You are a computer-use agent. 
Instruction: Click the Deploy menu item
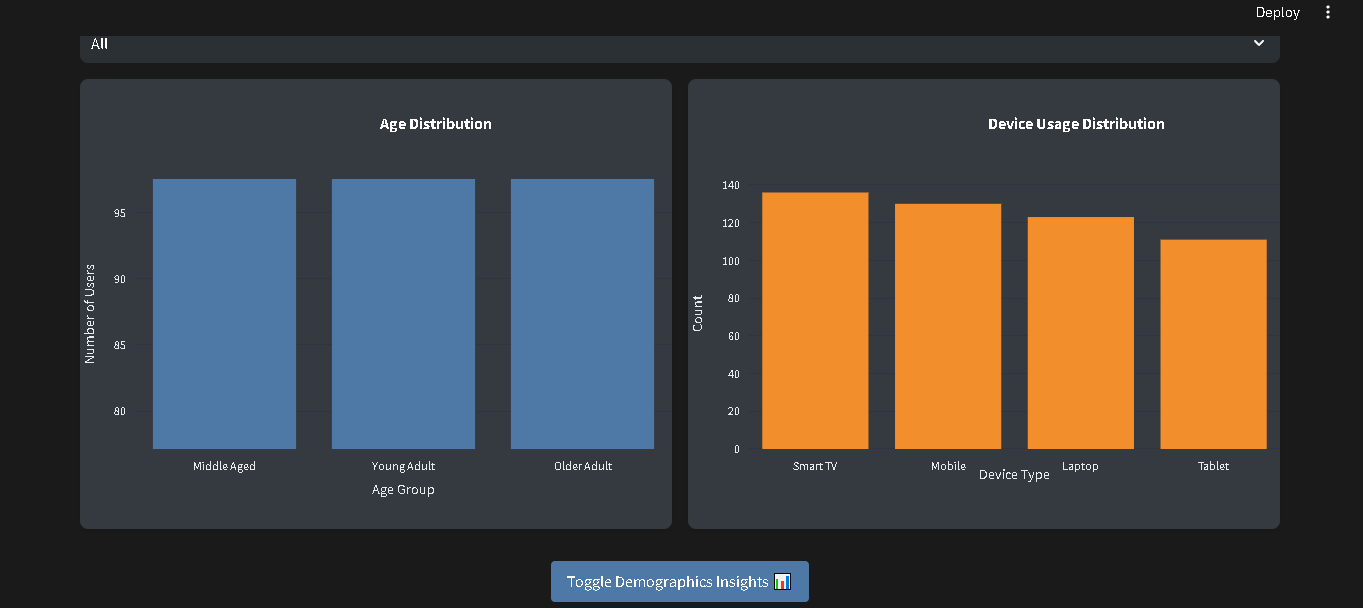pyautogui.click(x=1277, y=12)
